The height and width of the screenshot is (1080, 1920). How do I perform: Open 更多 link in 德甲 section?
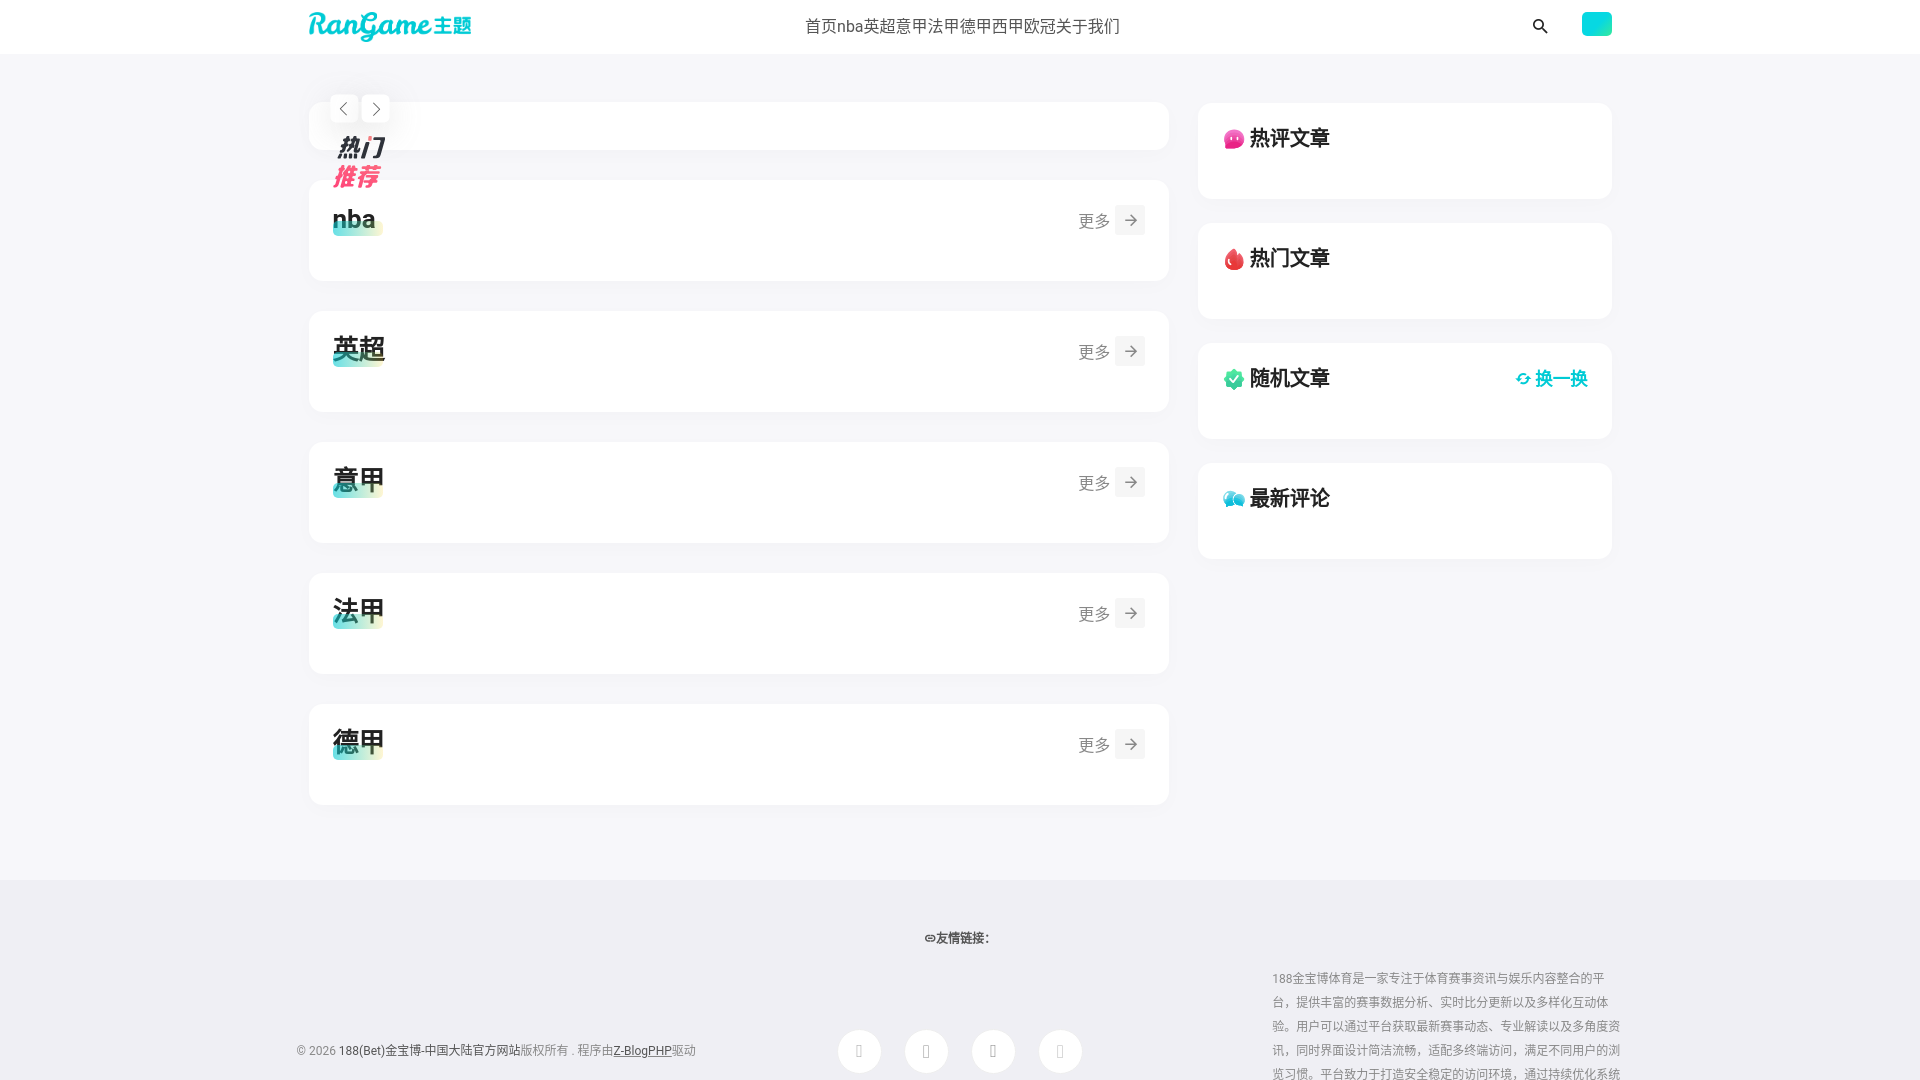[x=1094, y=745]
